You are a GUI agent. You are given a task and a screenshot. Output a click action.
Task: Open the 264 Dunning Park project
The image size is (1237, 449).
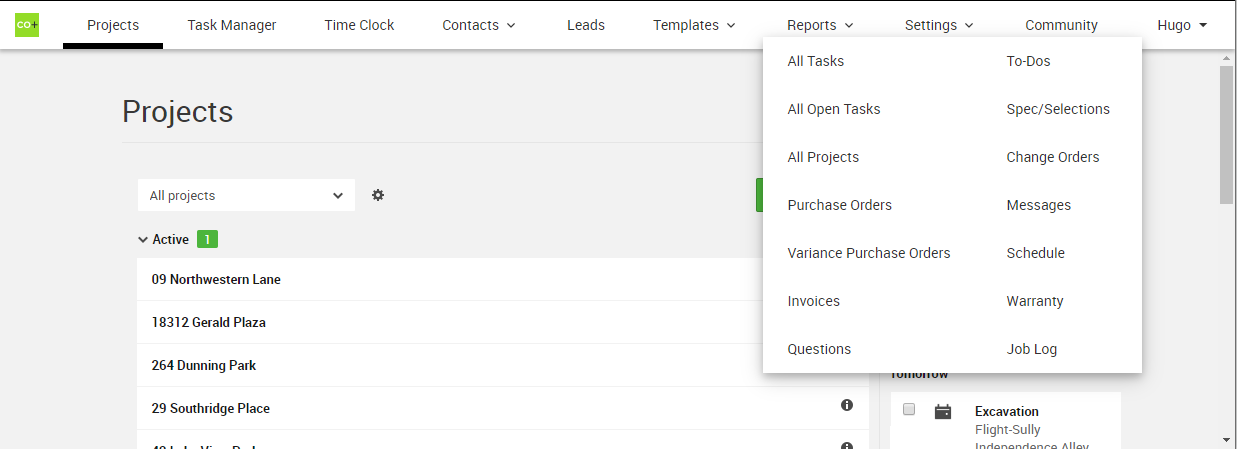[204, 366]
